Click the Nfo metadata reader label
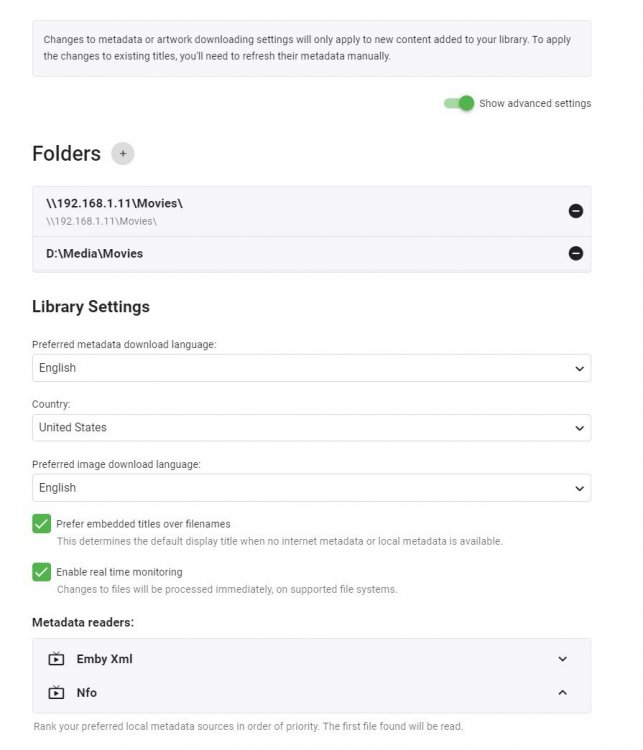This screenshot has height=750, width=643. coord(87,692)
